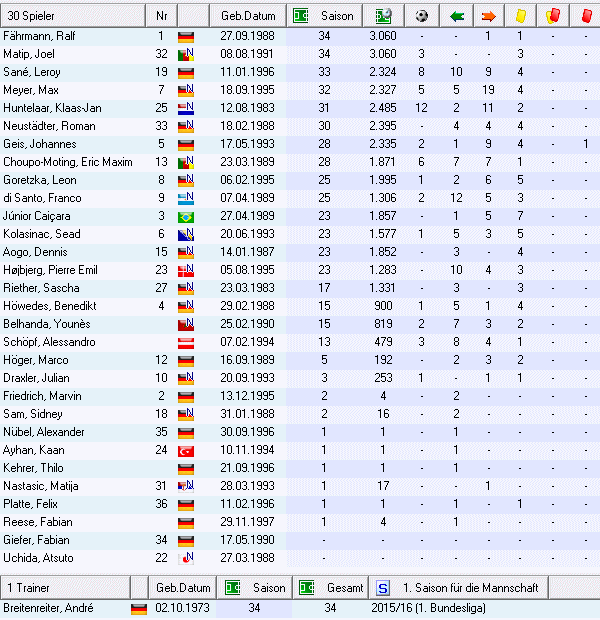The height and width of the screenshot is (620, 600).
Task: Click minutes value 479 for Schöpf
Action: tap(383, 342)
